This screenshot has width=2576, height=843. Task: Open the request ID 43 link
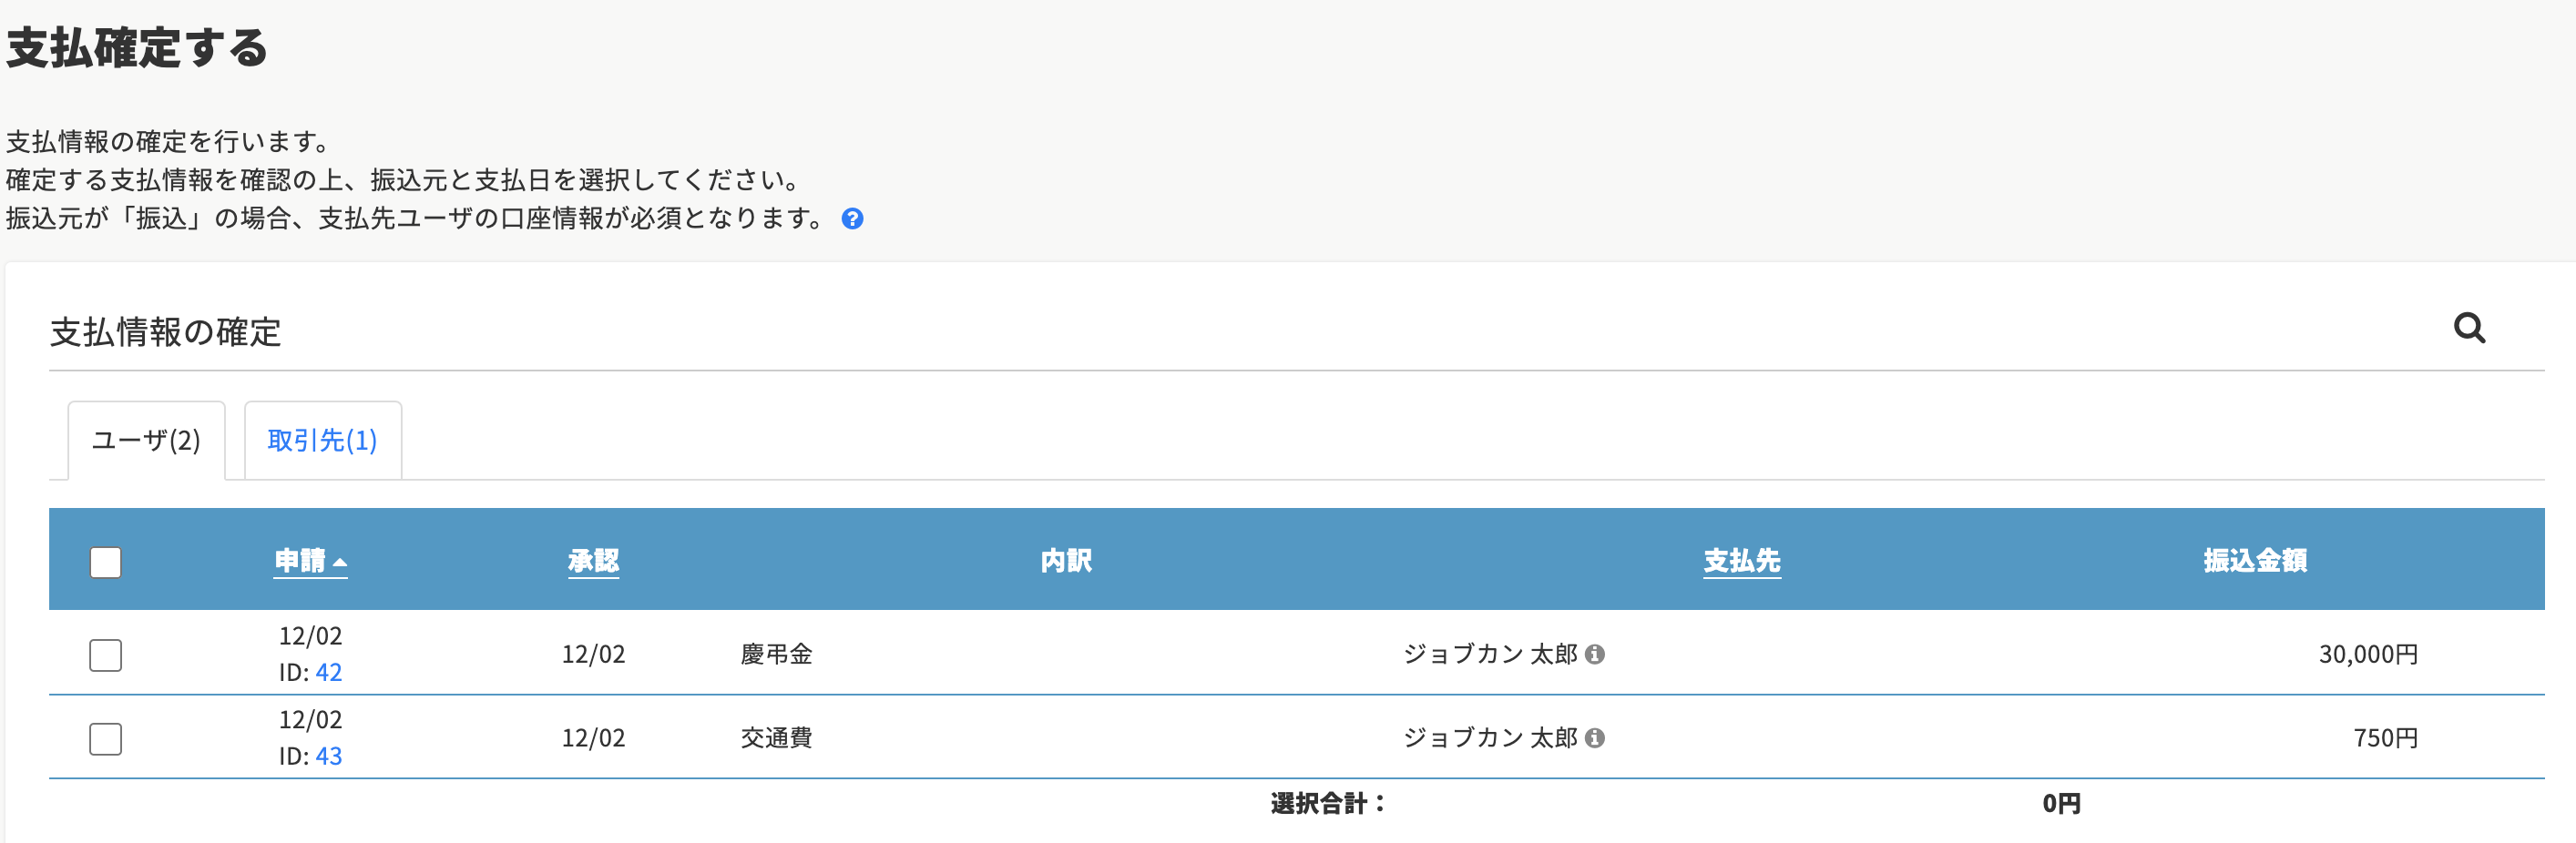click(329, 756)
